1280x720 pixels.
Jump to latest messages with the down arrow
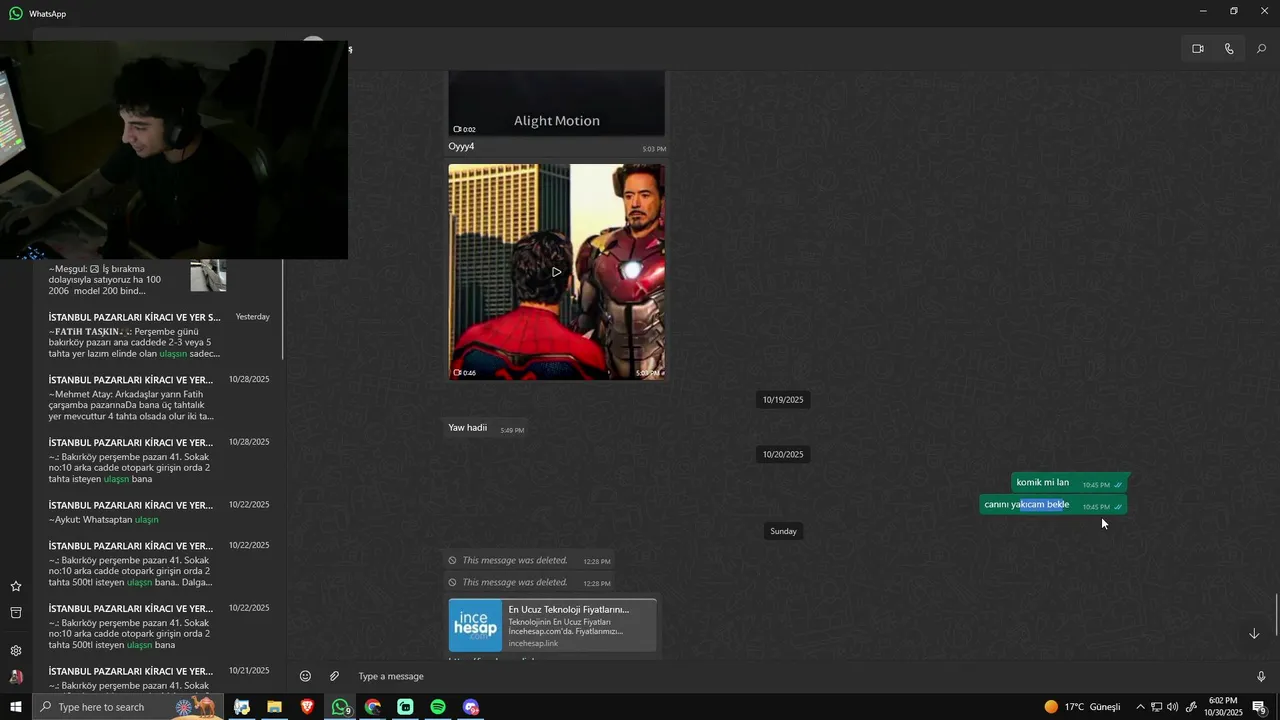tap(1254, 634)
